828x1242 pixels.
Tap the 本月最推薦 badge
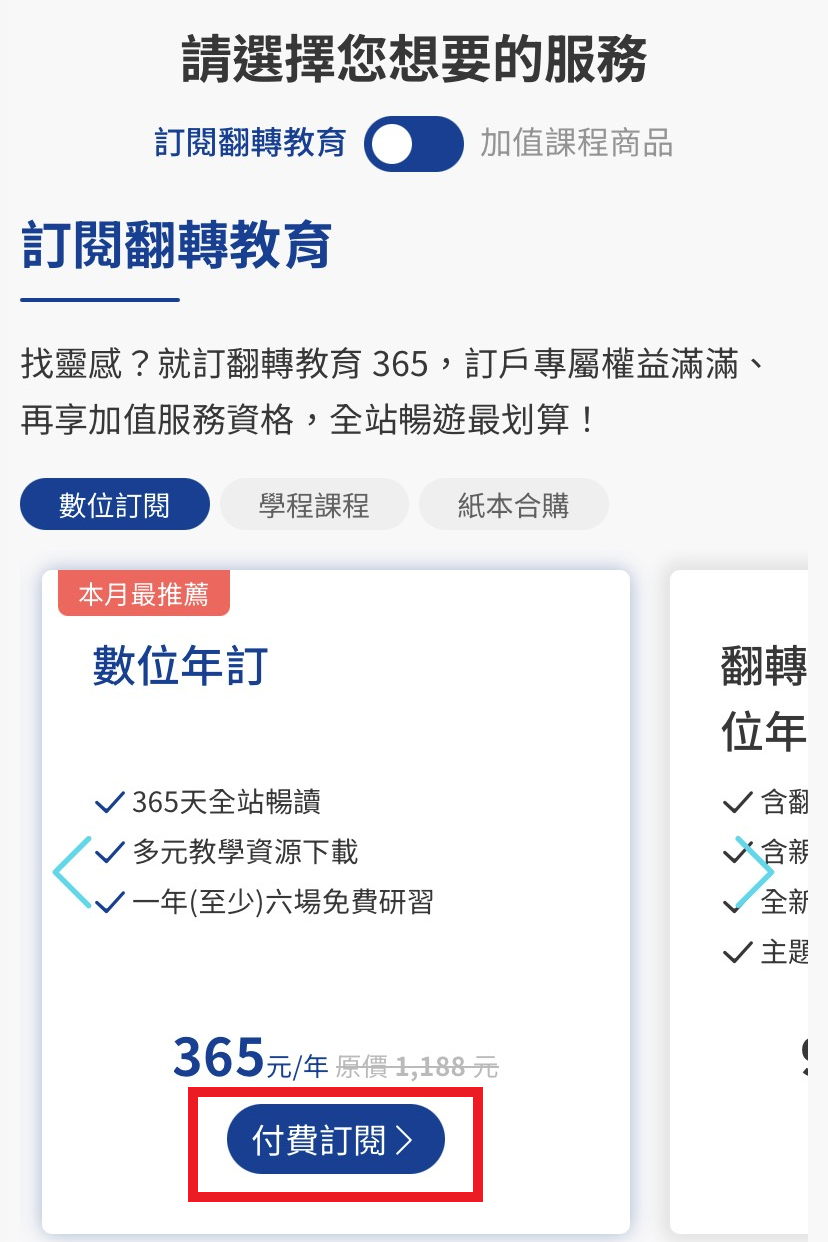[144, 594]
